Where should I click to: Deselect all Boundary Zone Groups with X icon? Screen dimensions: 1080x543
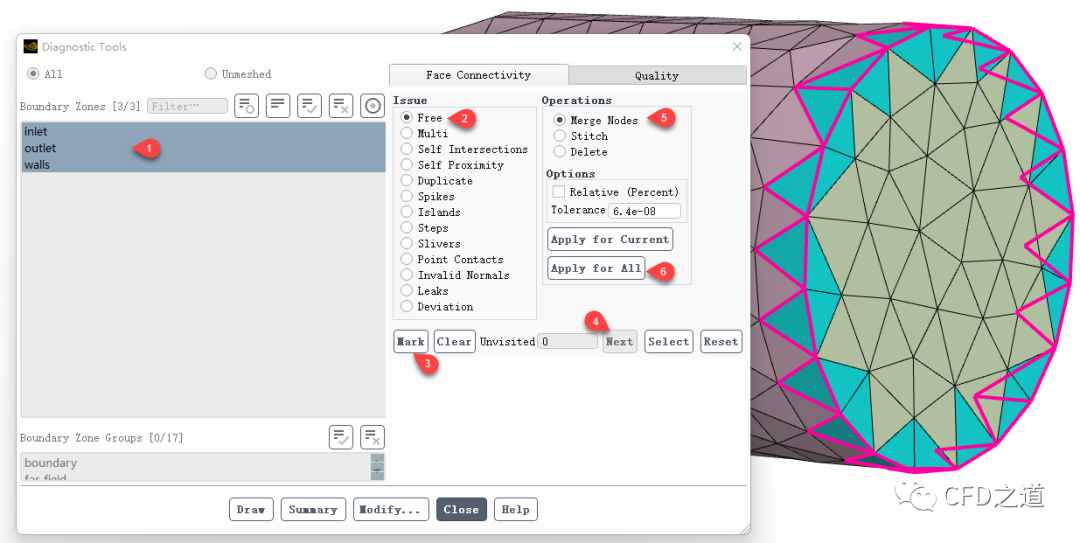point(373,437)
